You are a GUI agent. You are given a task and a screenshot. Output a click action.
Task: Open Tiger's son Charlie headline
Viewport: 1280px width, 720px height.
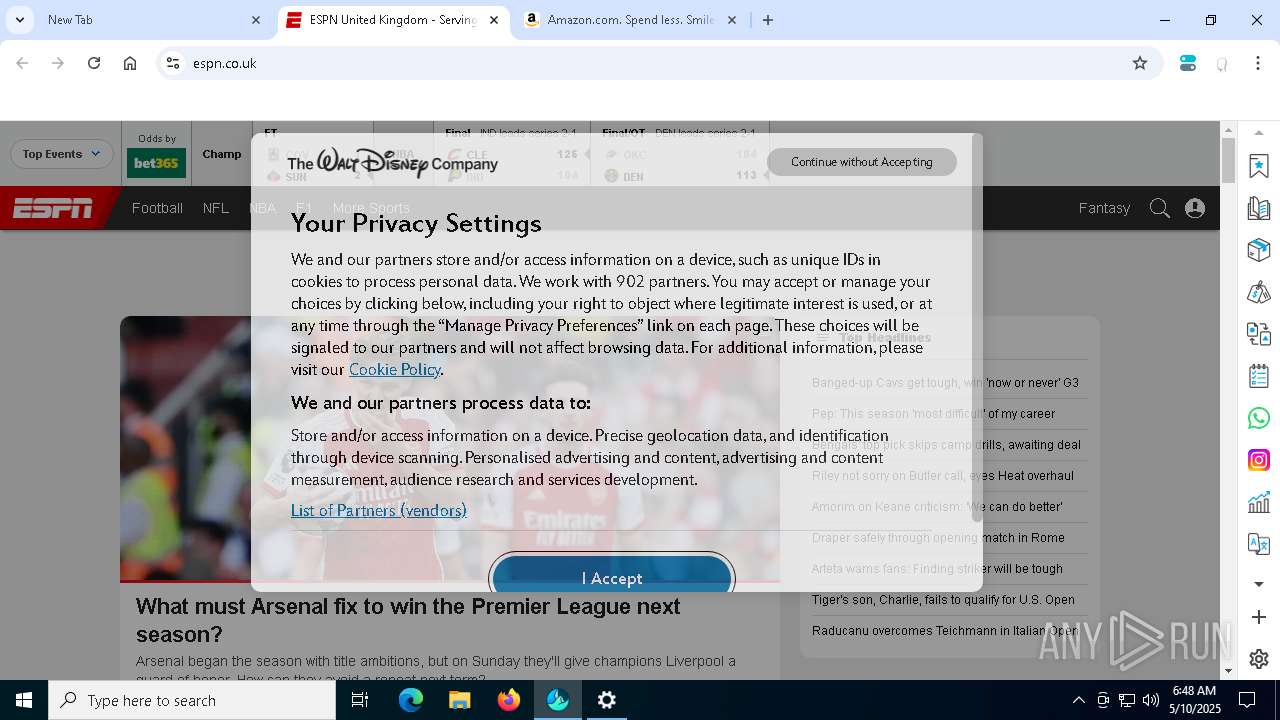coord(943,600)
